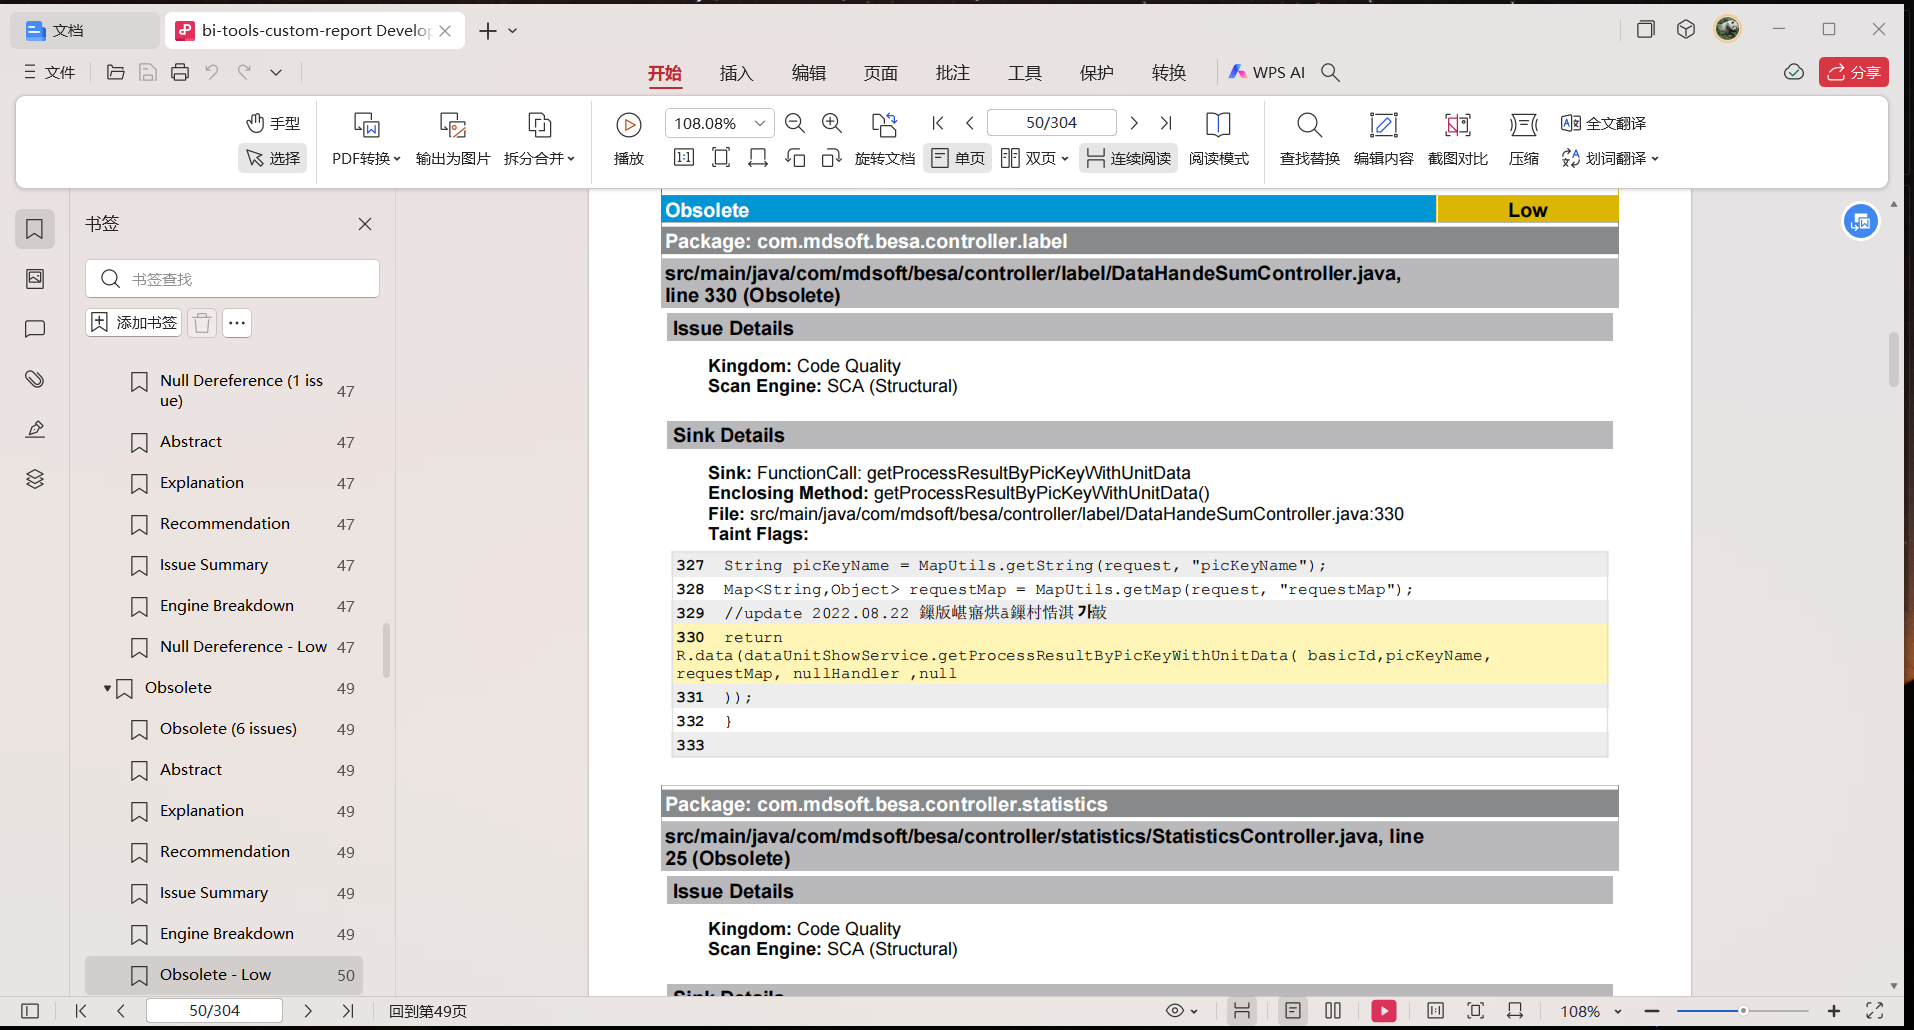The height and width of the screenshot is (1030, 1914).
Task: Toggle two-page view in status bar
Action: click(1333, 1011)
